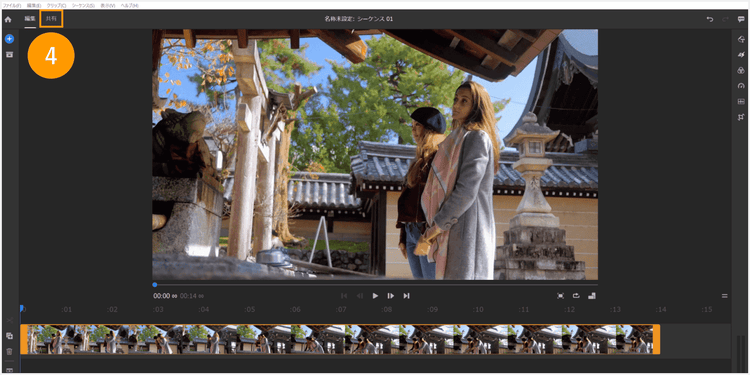750x375 pixels.
Task: Switch to the 共有 (Share) tab
Action: [51, 19]
